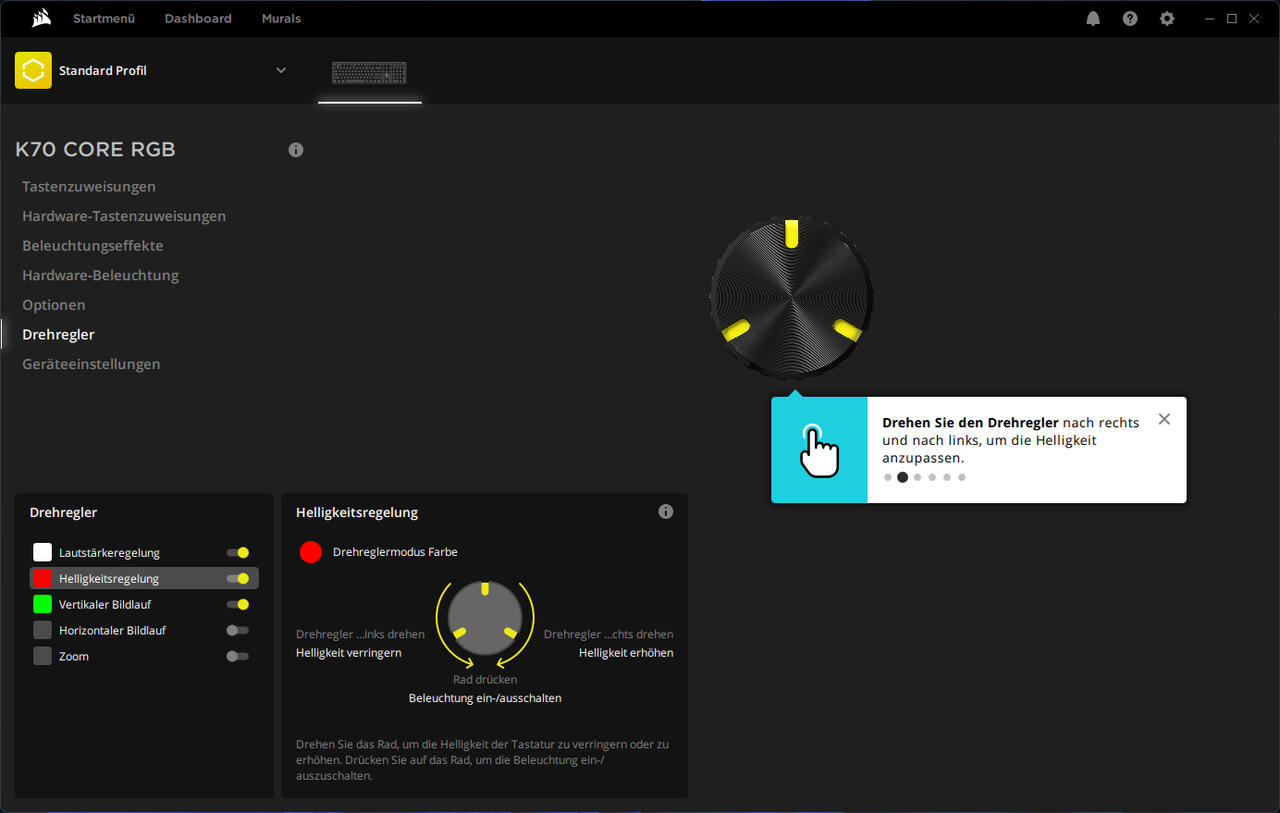Open the Murals tab

281,18
